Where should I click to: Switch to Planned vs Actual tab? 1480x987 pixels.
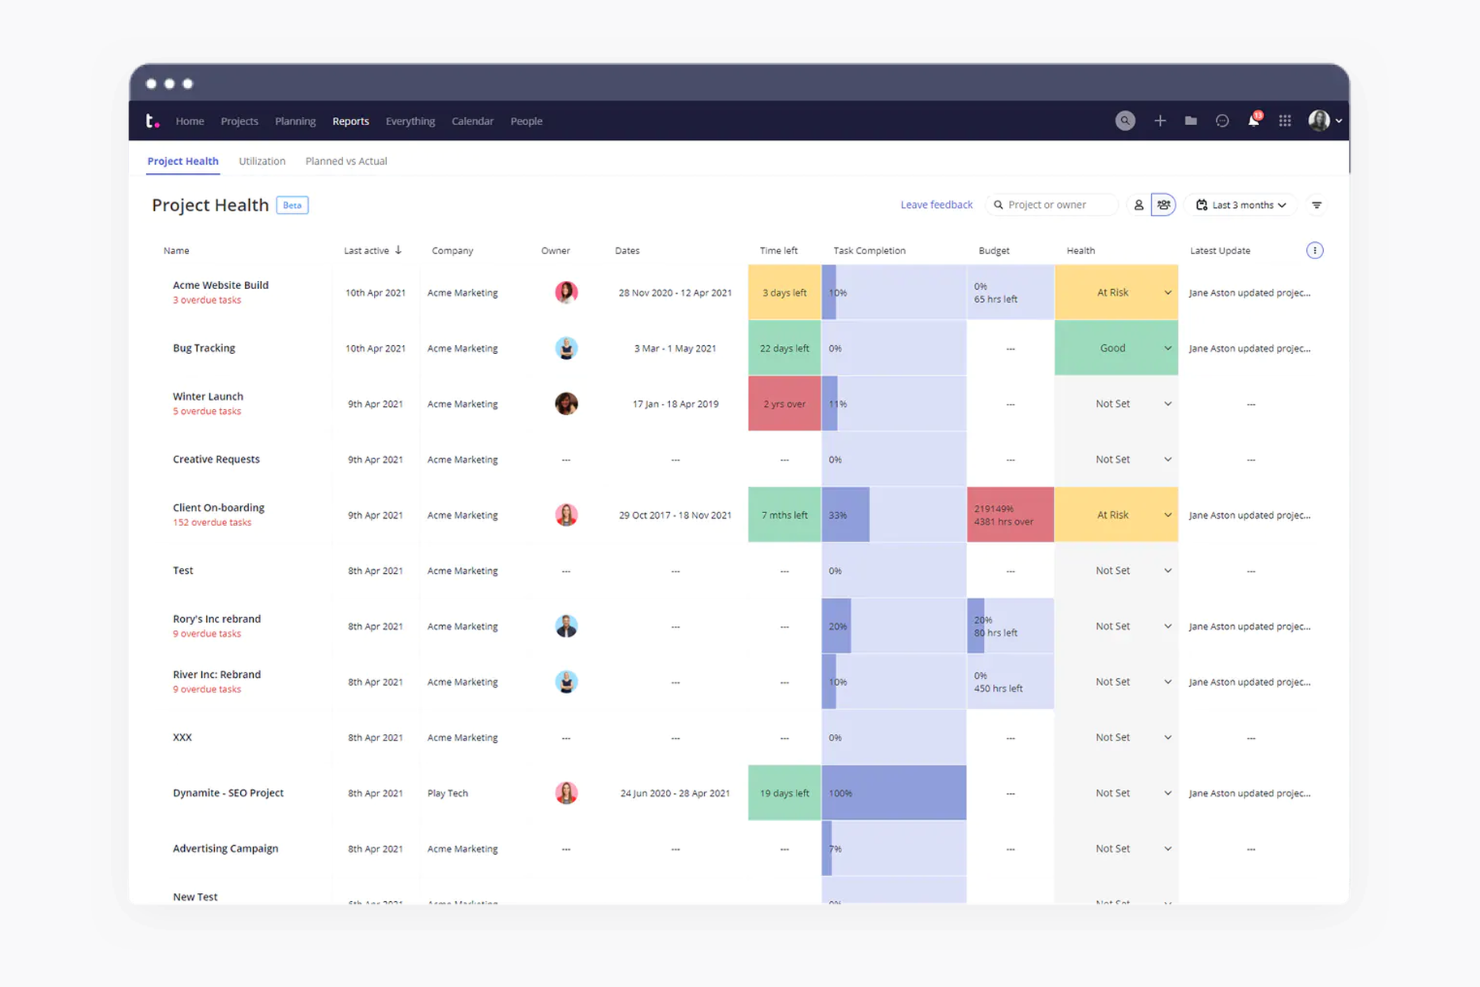[x=346, y=161]
